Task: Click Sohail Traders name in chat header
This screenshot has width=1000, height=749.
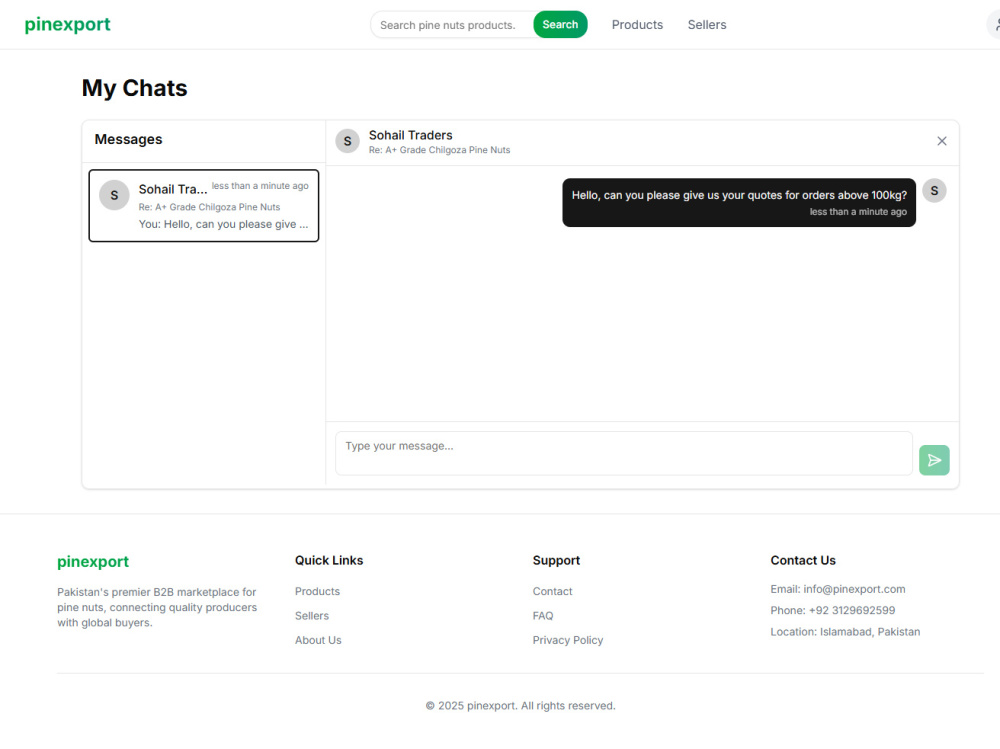Action: click(411, 135)
